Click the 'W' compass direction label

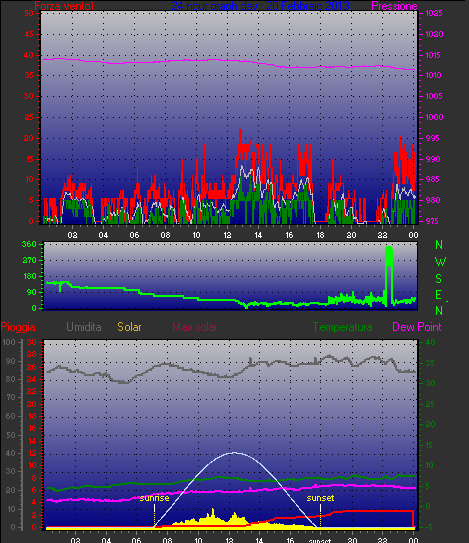(x=440, y=262)
